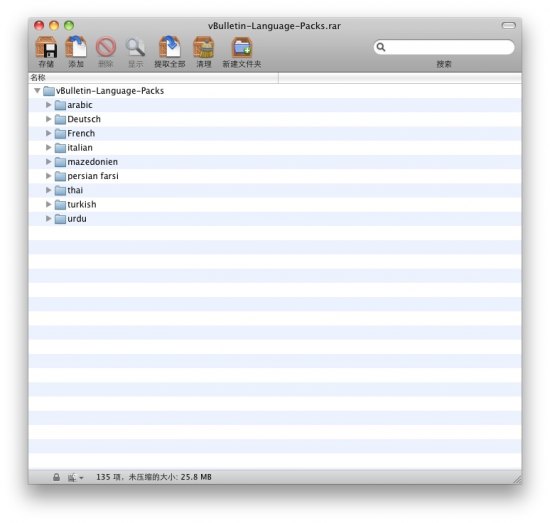Click the 'Deutsch' folder name
The image size is (550, 523).
coord(84,119)
